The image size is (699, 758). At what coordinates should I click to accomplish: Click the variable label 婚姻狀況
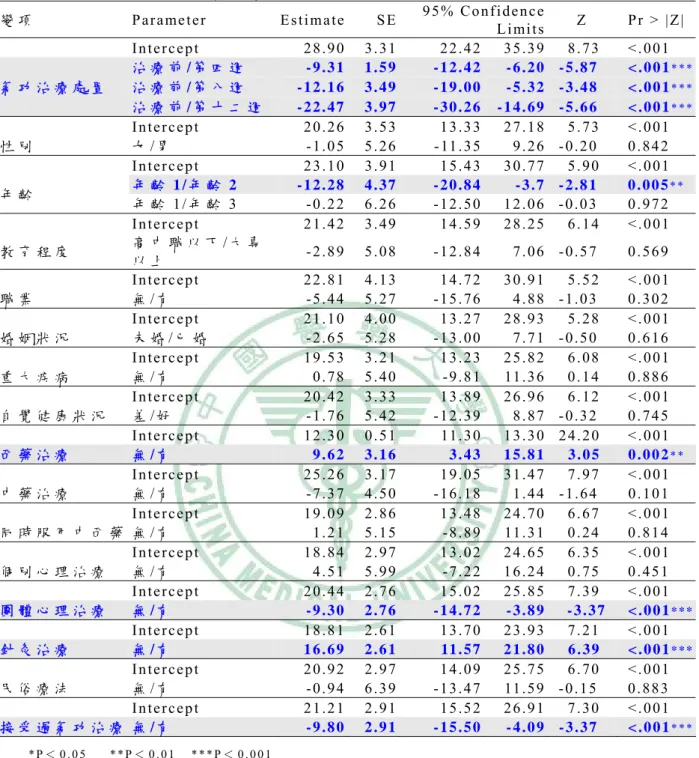point(34,338)
